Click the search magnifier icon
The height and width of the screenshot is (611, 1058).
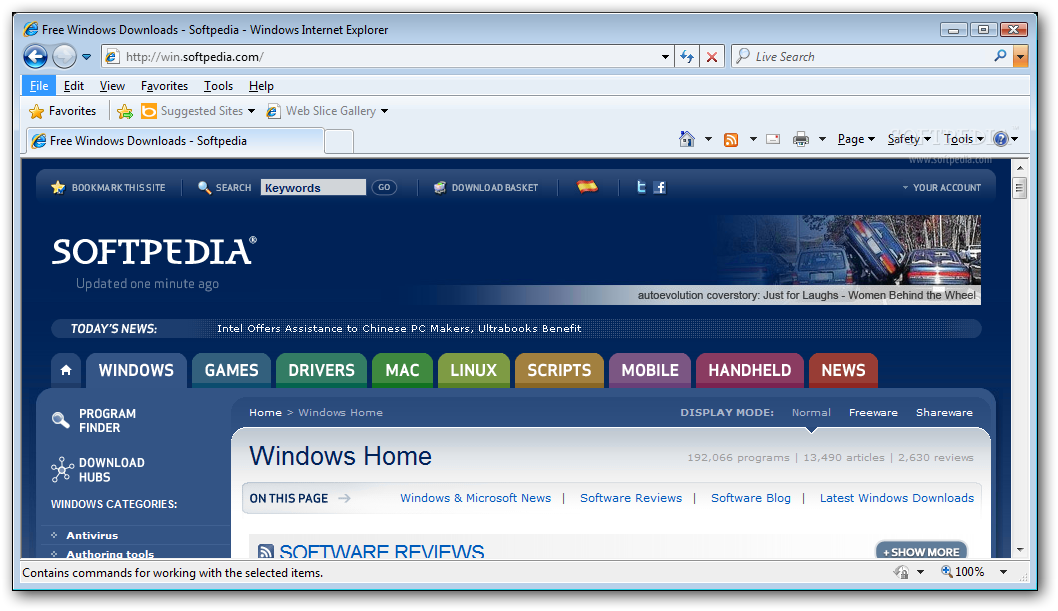1000,57
